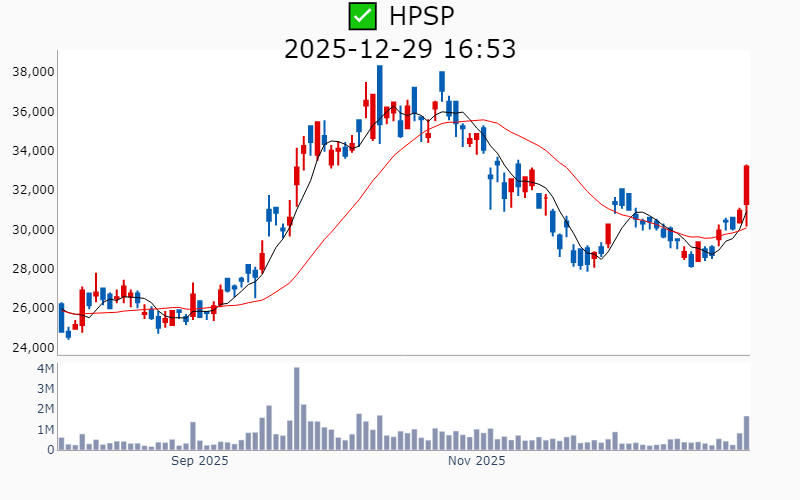The height and width of the screenshot is (500, 800).
Task: Click the tallest volume bar near 4M
Action: [x=297, y=408]
